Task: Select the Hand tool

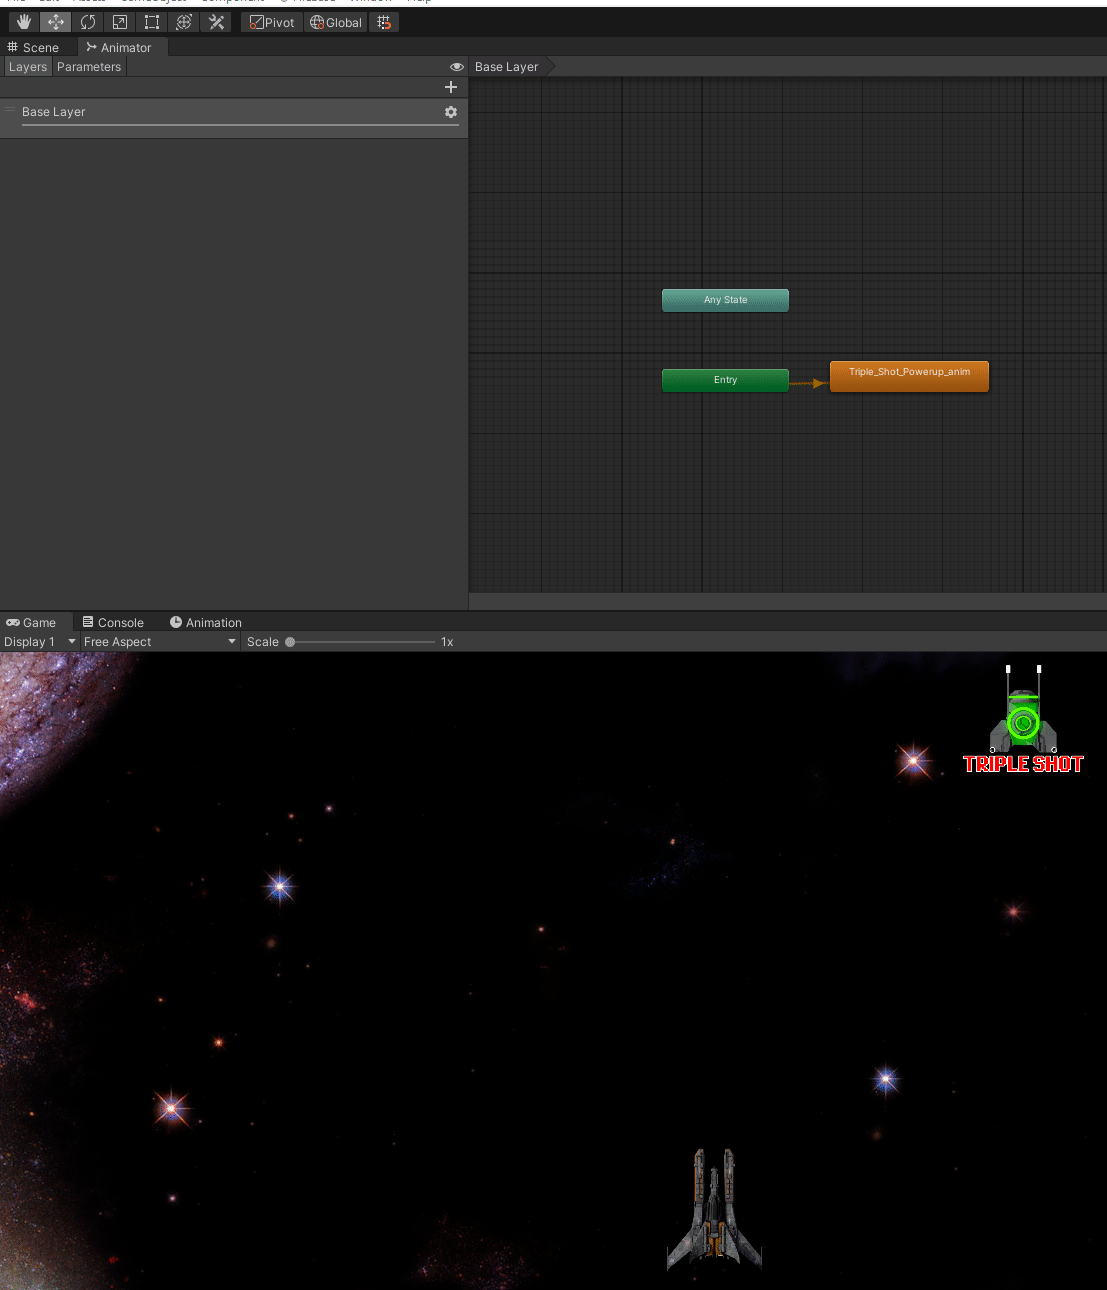Action: pyautogui.click(x=24, y=22)
